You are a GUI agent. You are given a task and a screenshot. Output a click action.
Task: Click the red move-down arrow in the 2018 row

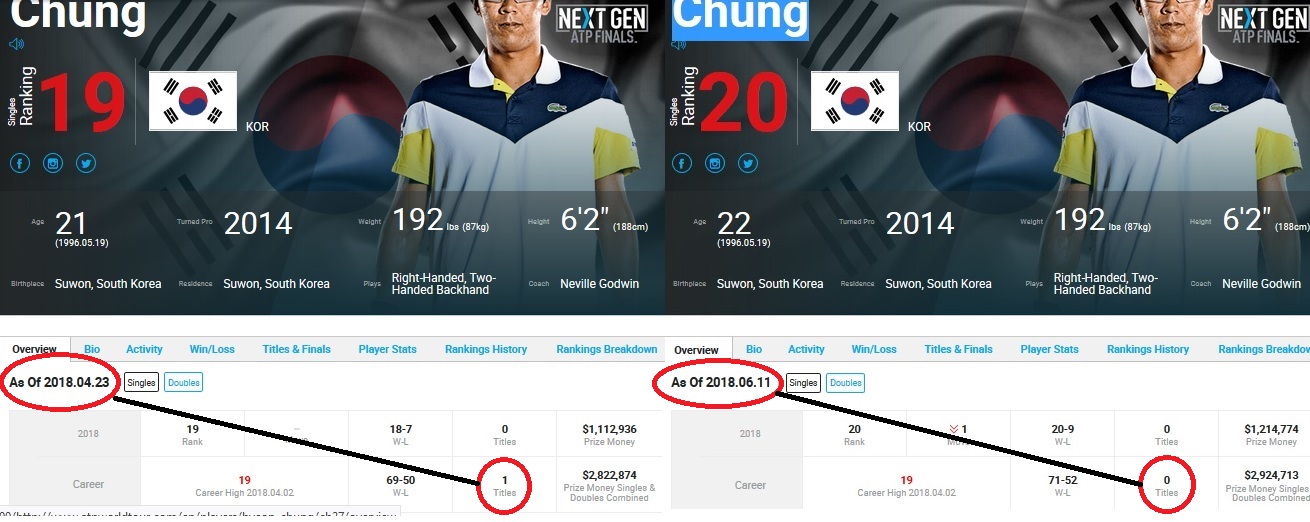tap(953, 429)
